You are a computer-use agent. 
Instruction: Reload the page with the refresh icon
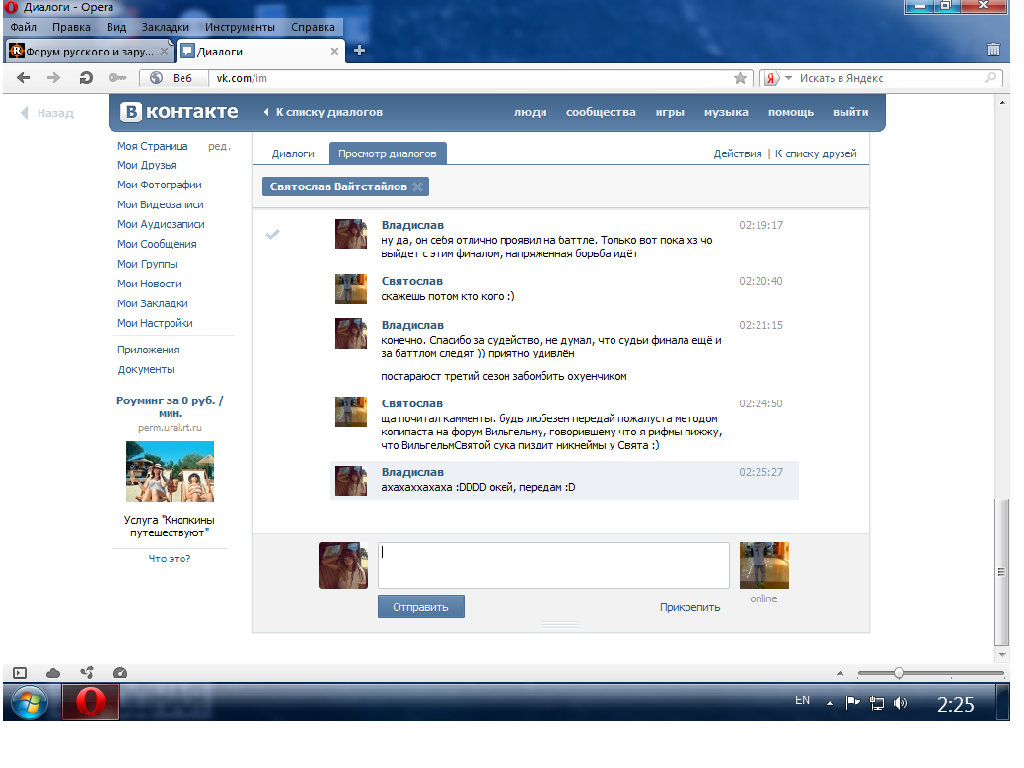pos(86,78)
